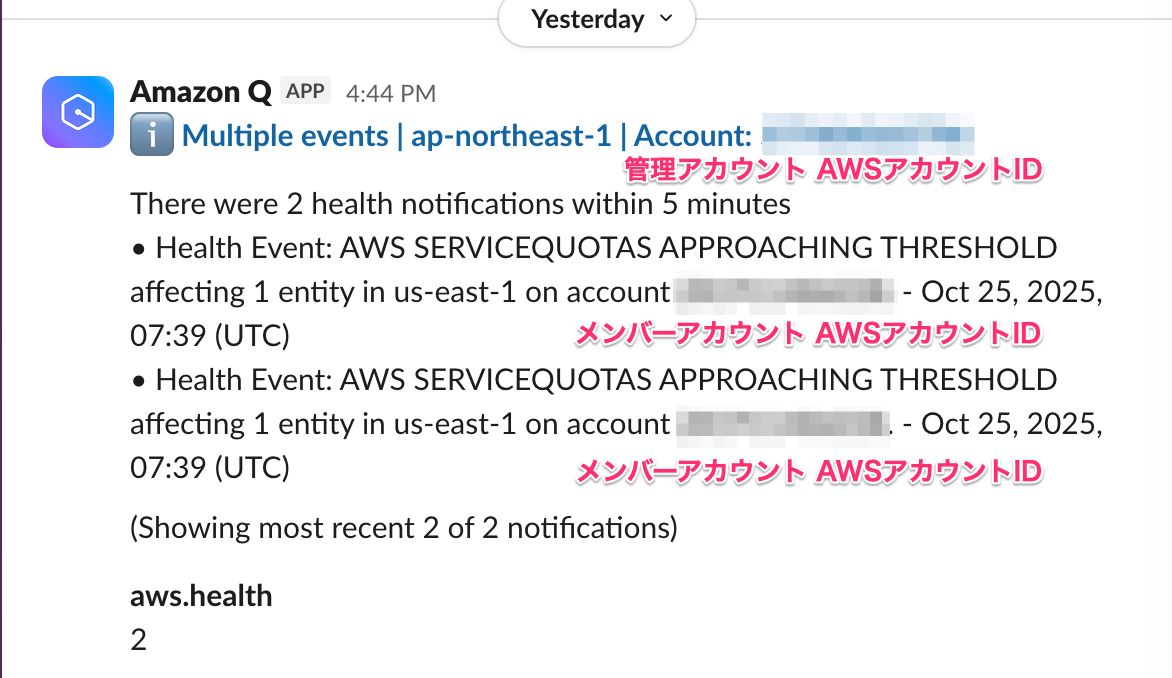Open the Amazon Q app avatar
Image resolution: width=1172 pixels, height=678 pixels.
tap(78, 112)
